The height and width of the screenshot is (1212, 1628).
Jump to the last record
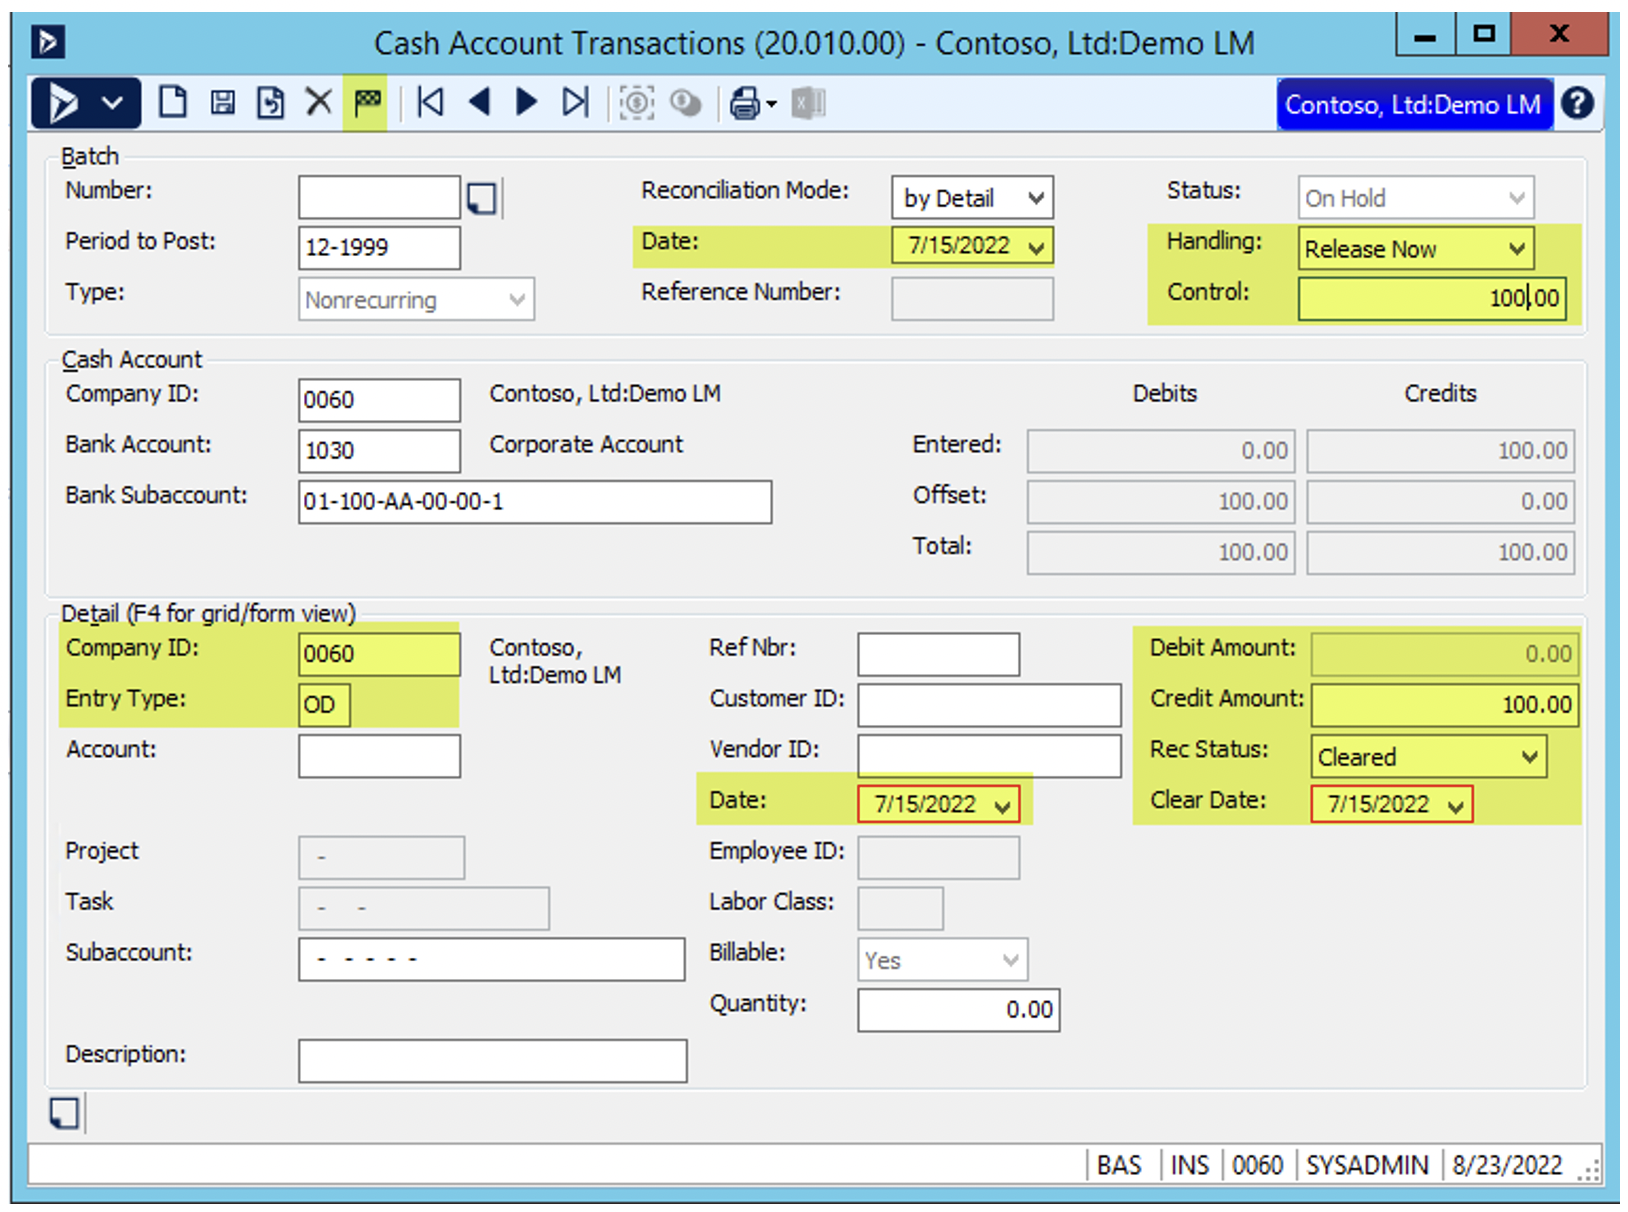575,102
